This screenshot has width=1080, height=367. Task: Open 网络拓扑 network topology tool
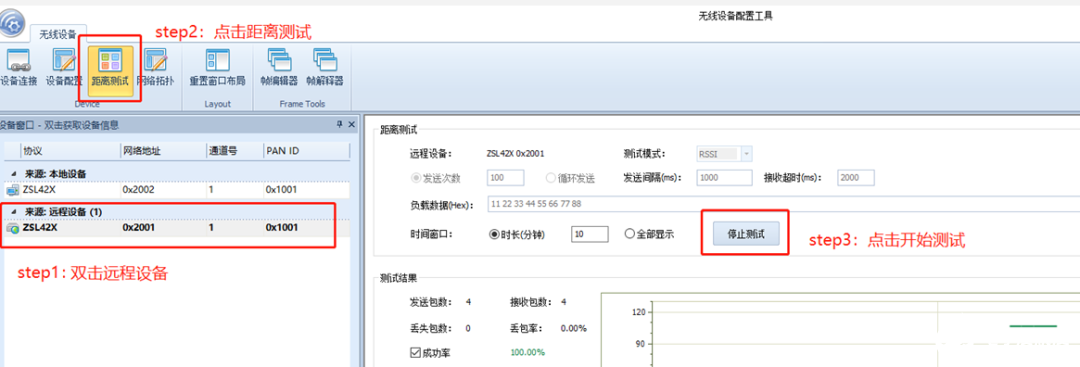coord(156,67)
